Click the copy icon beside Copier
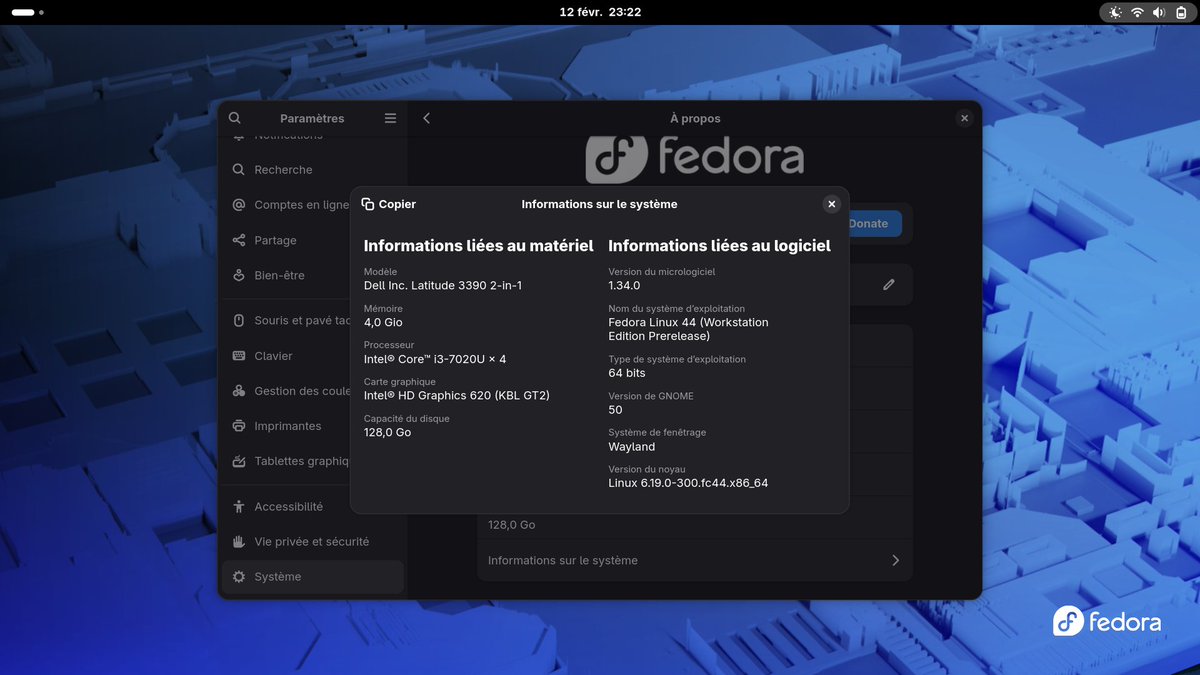 [367, 204]
